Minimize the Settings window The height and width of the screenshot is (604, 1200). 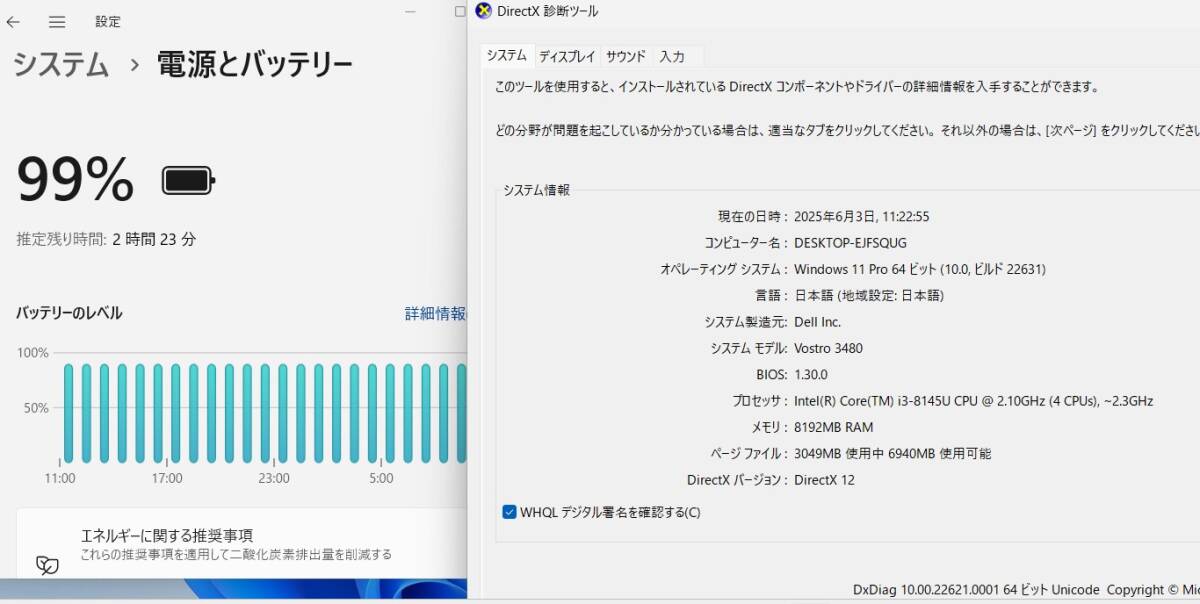pos(409,12)
